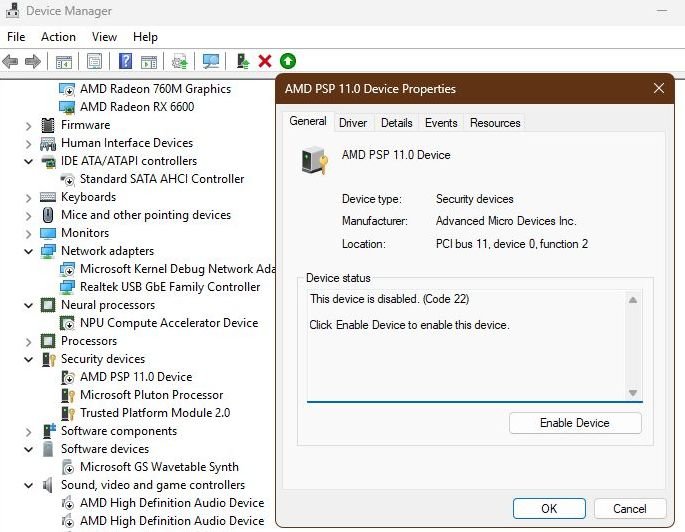The width and height of the screenshot is (685, 532).
Task: Click Device status scroll down arrow
Action: (x=633, y=393)
